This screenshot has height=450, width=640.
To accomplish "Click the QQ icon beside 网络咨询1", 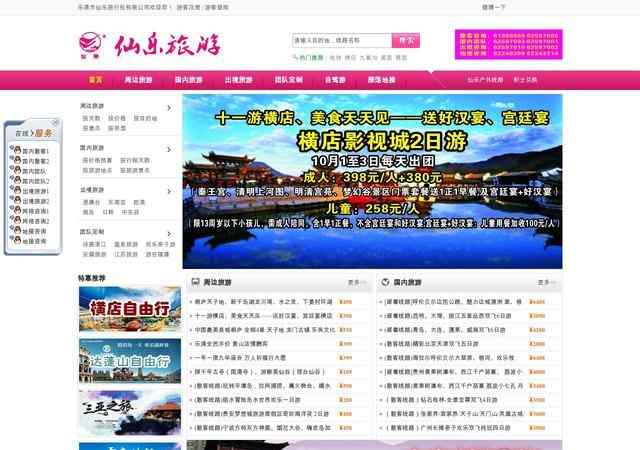I will pos(17,210).
